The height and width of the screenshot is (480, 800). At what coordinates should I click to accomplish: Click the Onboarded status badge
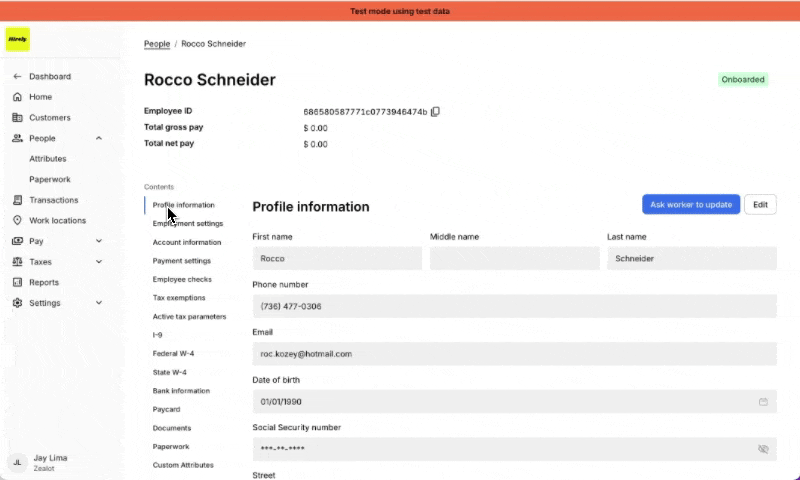pyautogui.click(x=743, y=80)
